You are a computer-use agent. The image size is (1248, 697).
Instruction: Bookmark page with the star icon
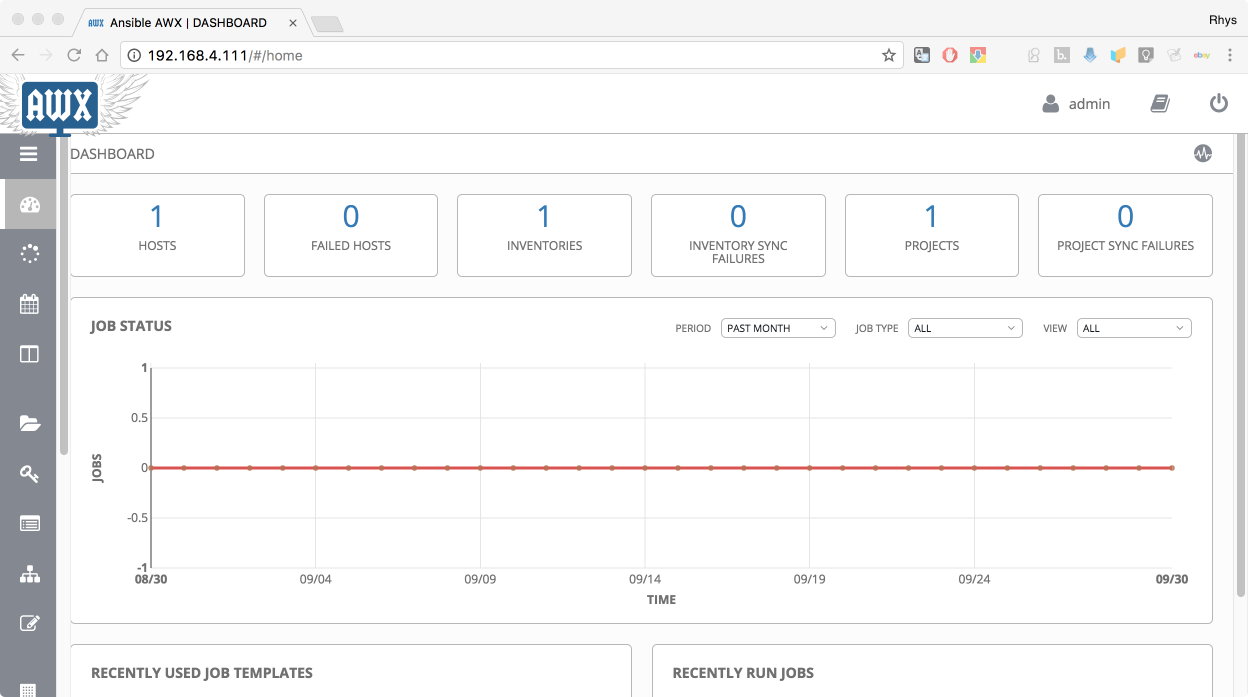pos(888,55)
